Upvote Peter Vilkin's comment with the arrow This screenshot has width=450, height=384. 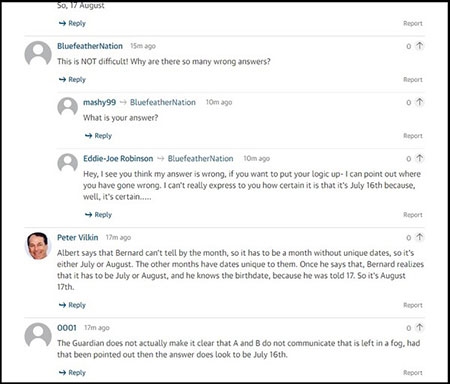coord(419,237)
